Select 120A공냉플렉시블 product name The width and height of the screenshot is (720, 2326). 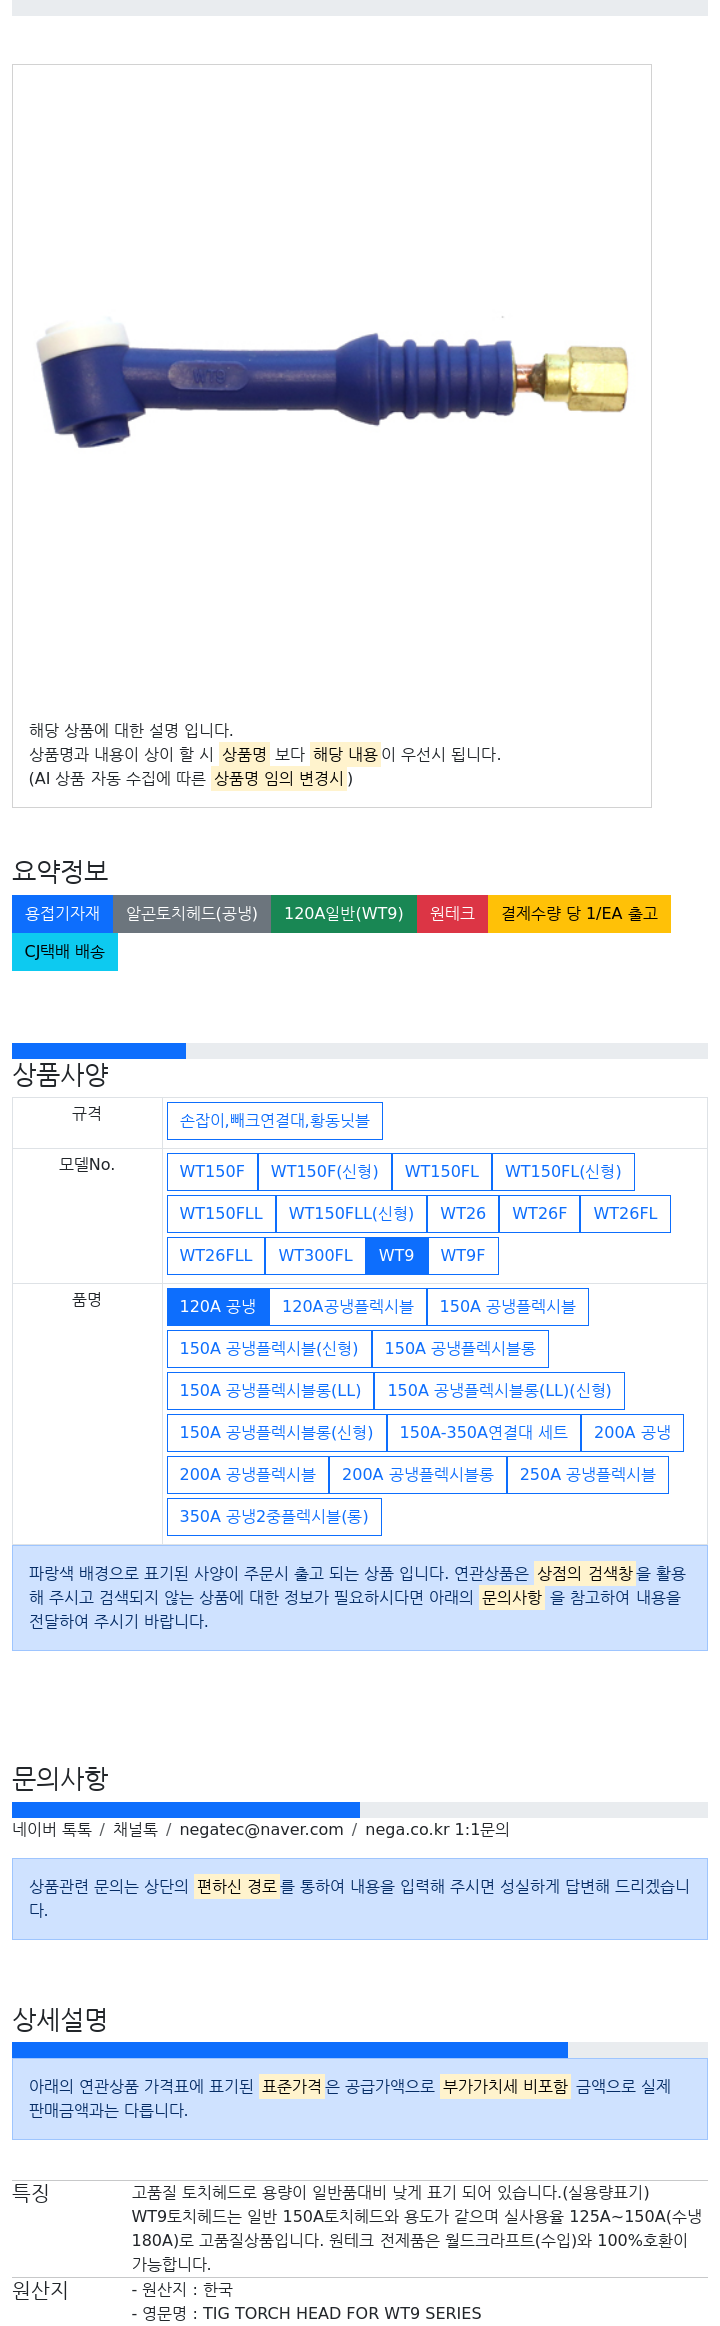click(347, 1306)
